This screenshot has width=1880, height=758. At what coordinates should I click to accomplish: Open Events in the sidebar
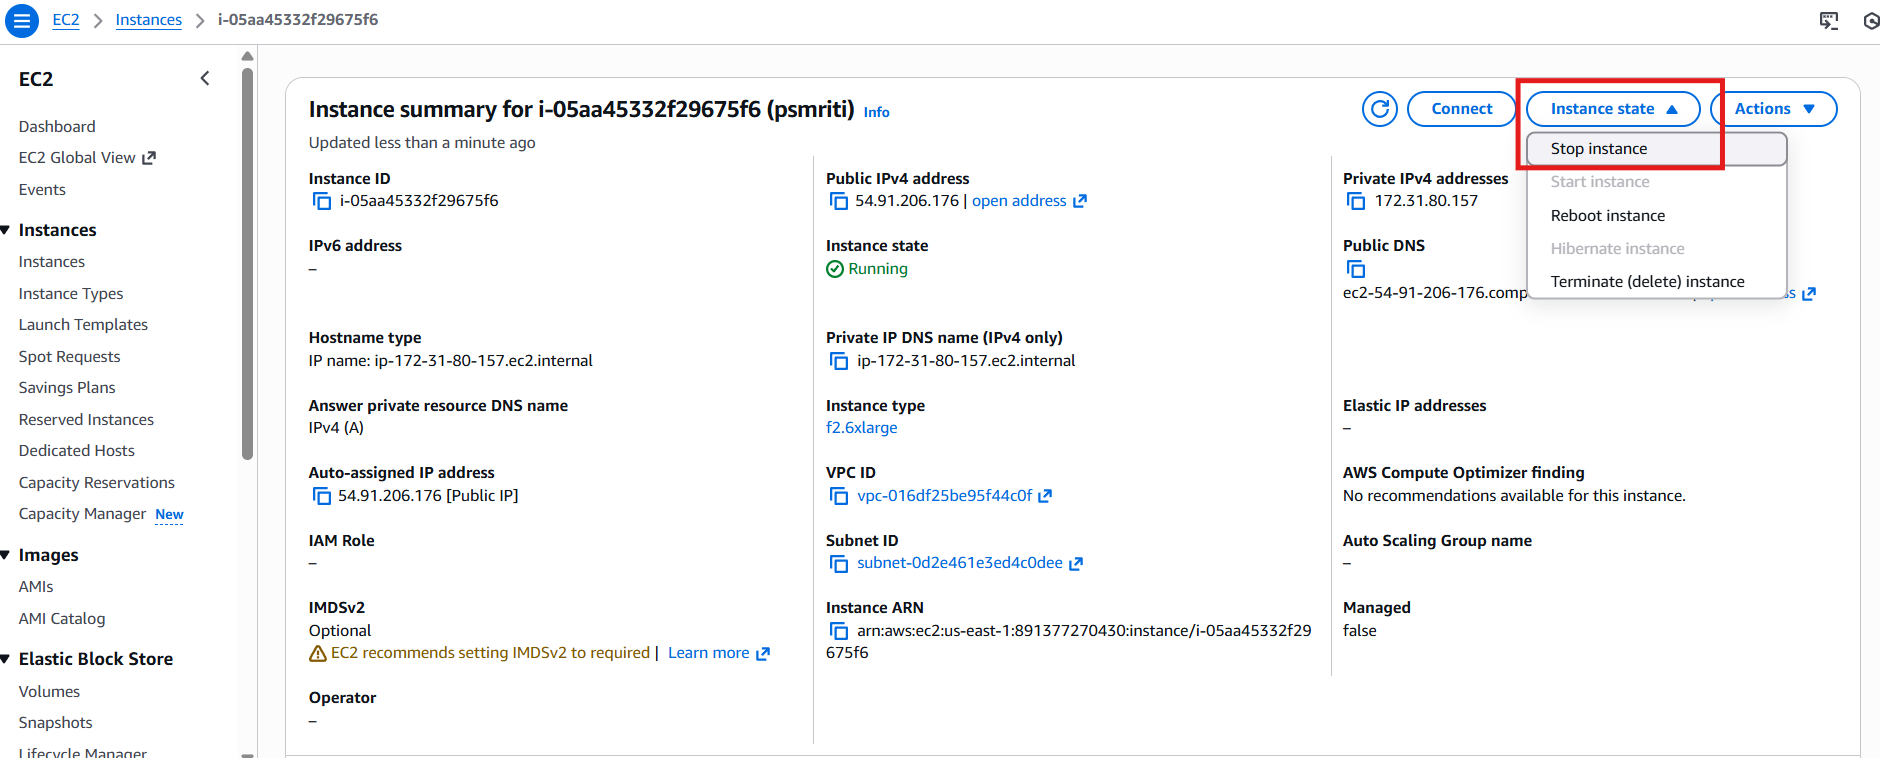click(x=42, y=190)
